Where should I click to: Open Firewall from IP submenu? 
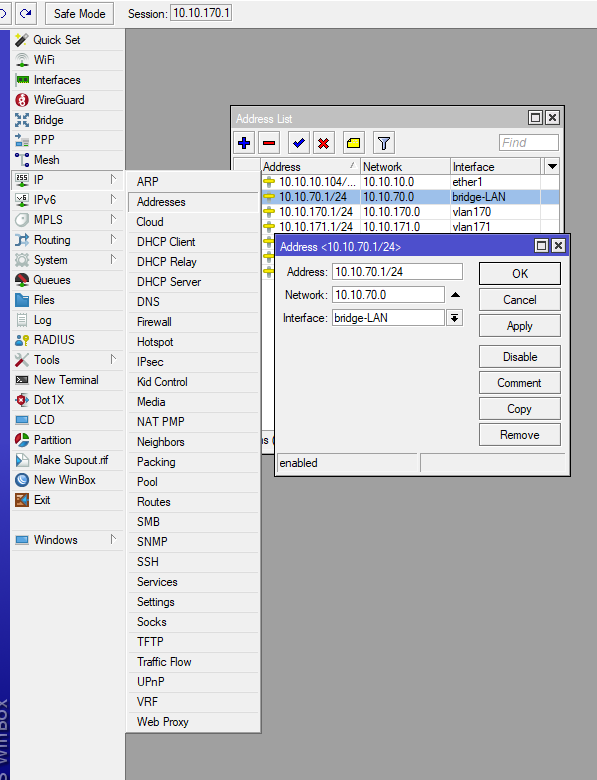(x=154, y=322)
